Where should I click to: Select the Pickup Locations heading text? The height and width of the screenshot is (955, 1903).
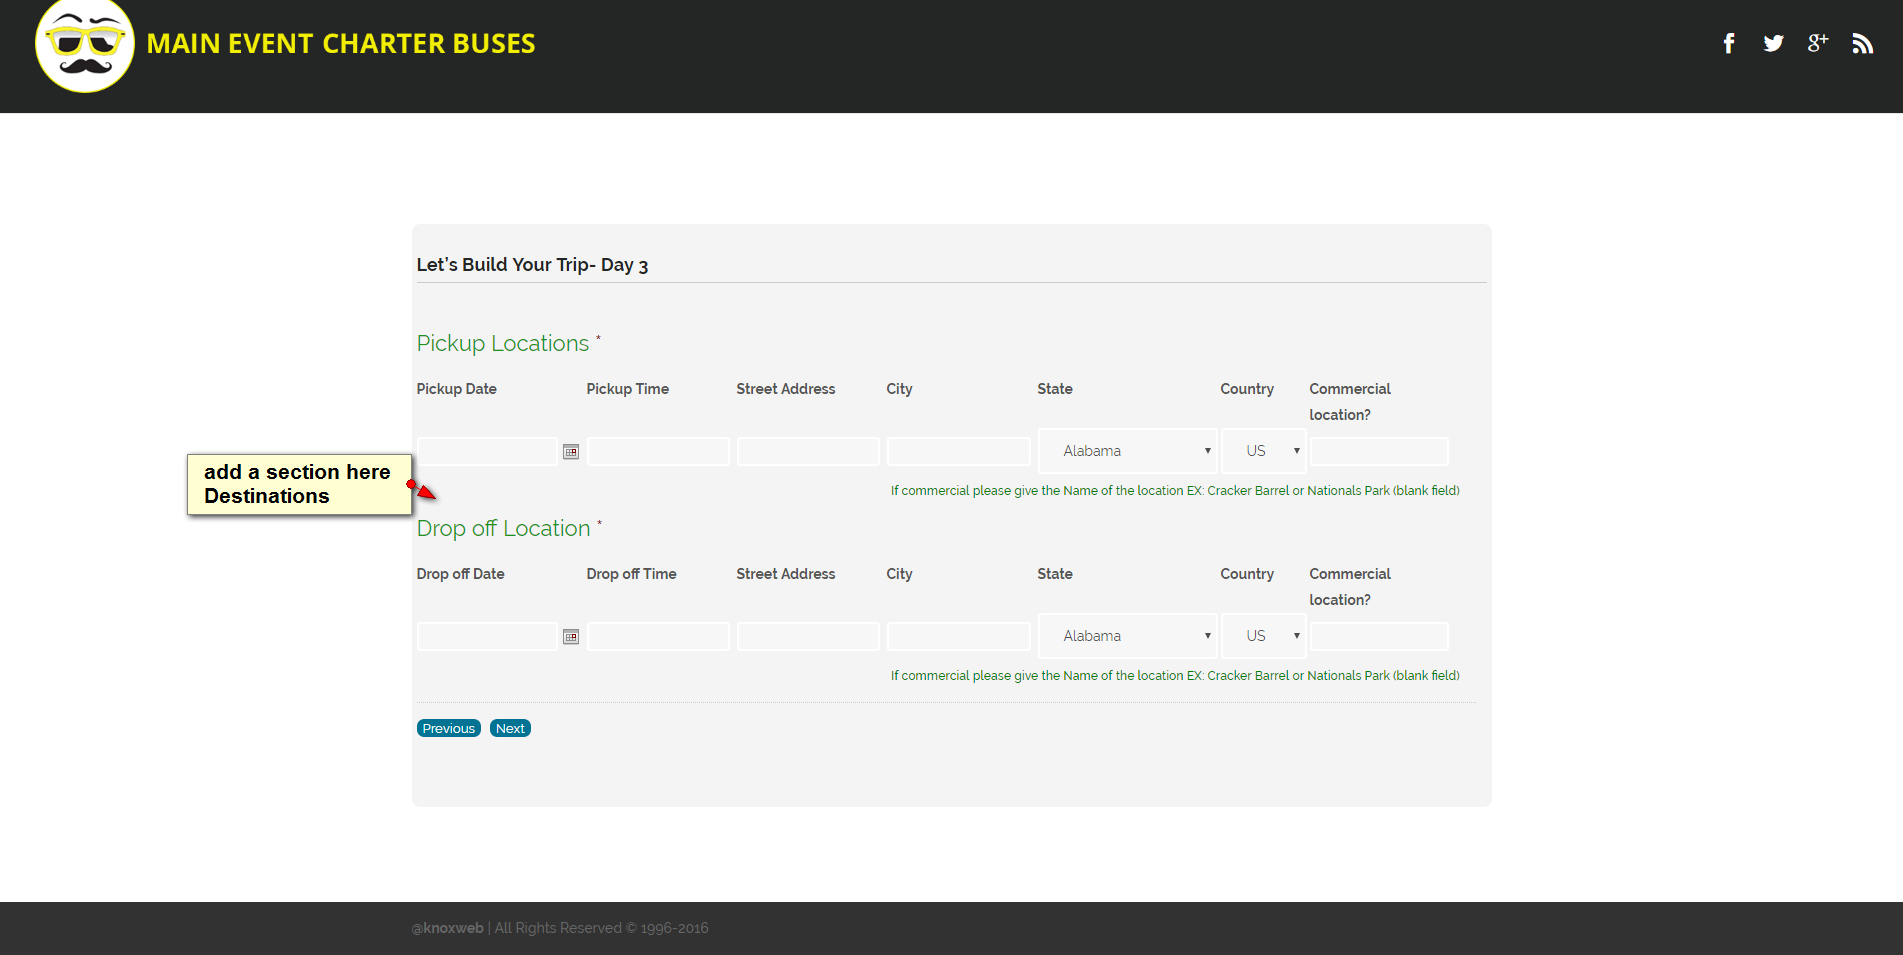(503, 343)
